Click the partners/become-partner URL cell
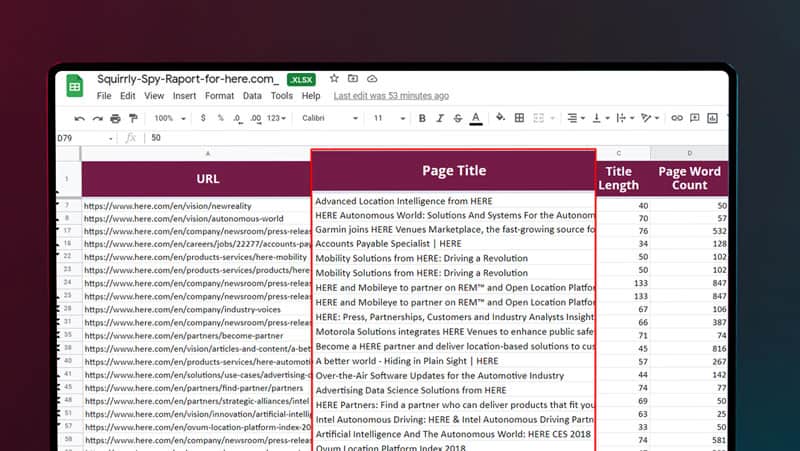This screenshot has height=451, width=800. pyautogui.click(x=196, y=336)
